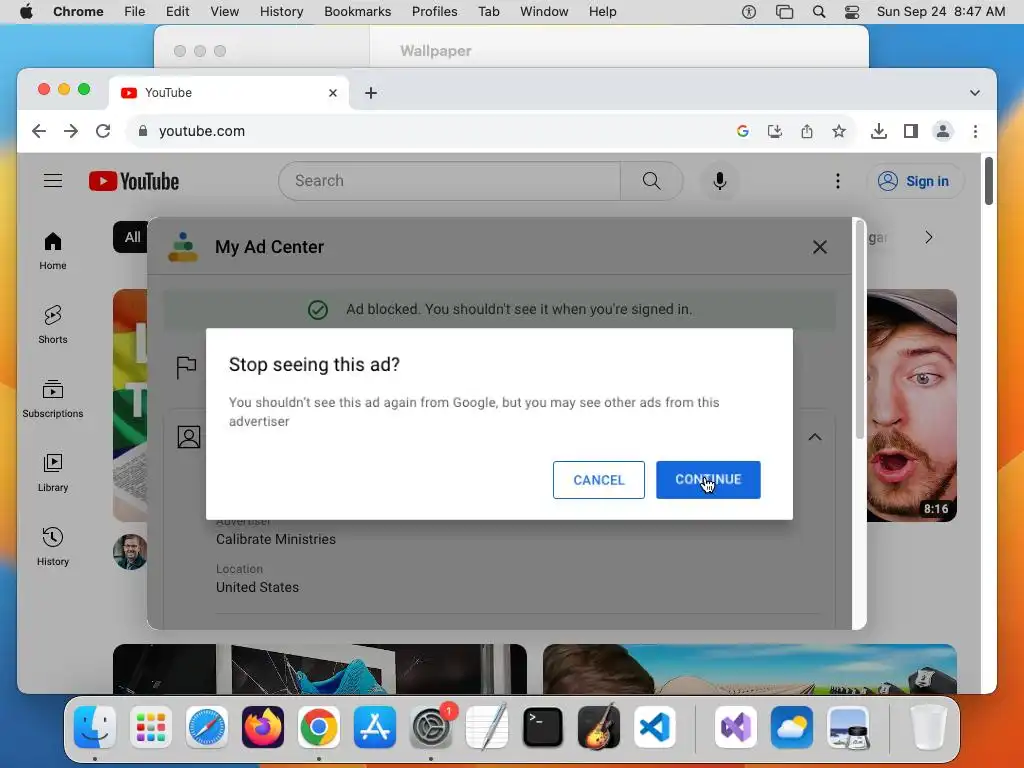Screen dimensions: 1024x768
Task: Bookmark this tab with the star
Action: [x=839, y=131]
